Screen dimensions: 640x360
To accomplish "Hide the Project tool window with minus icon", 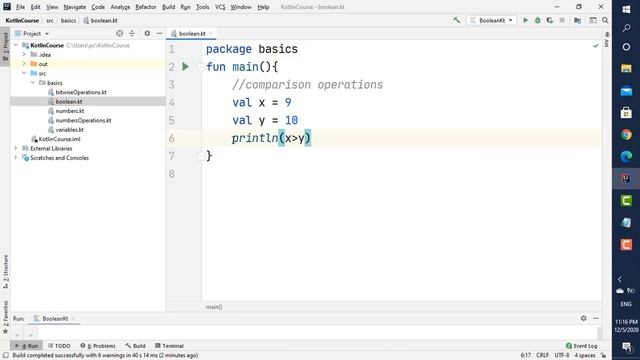I will pyautogui.click(x=159, y=33).
